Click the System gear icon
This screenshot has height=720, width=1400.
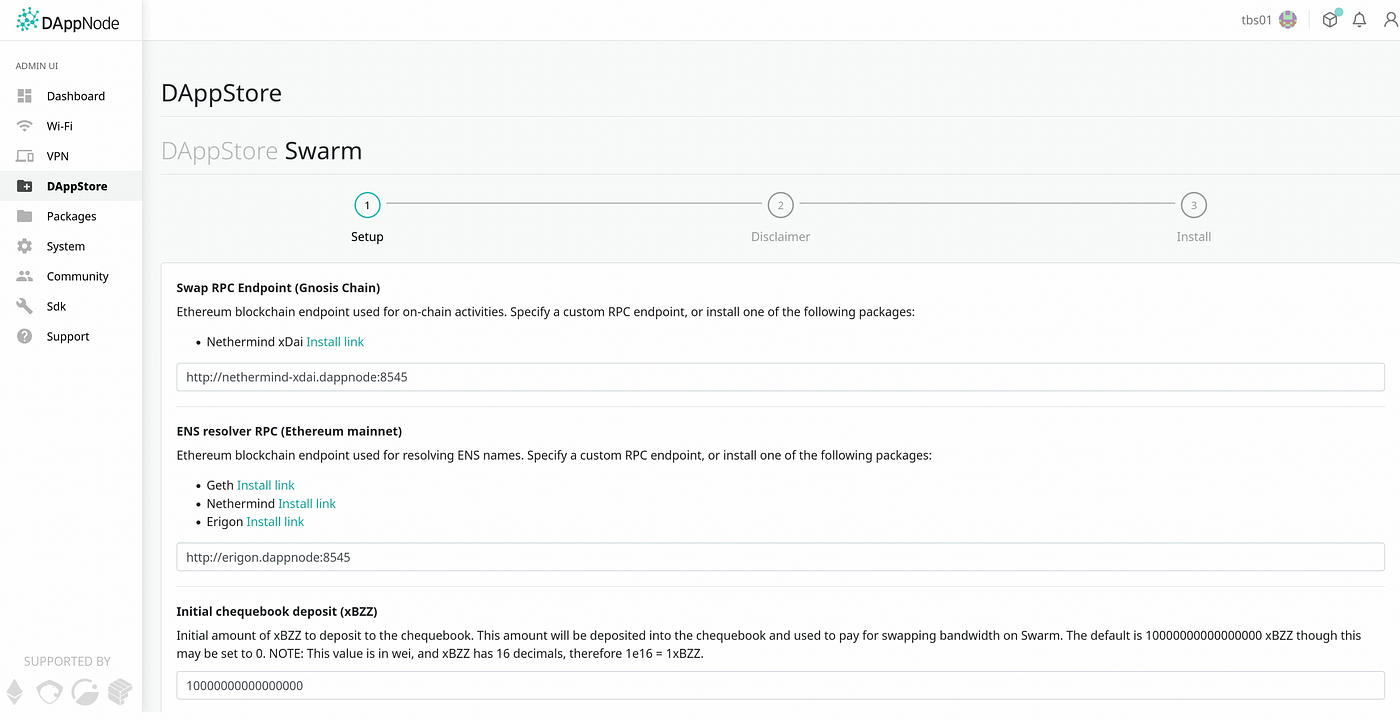(x=25, y=246)
